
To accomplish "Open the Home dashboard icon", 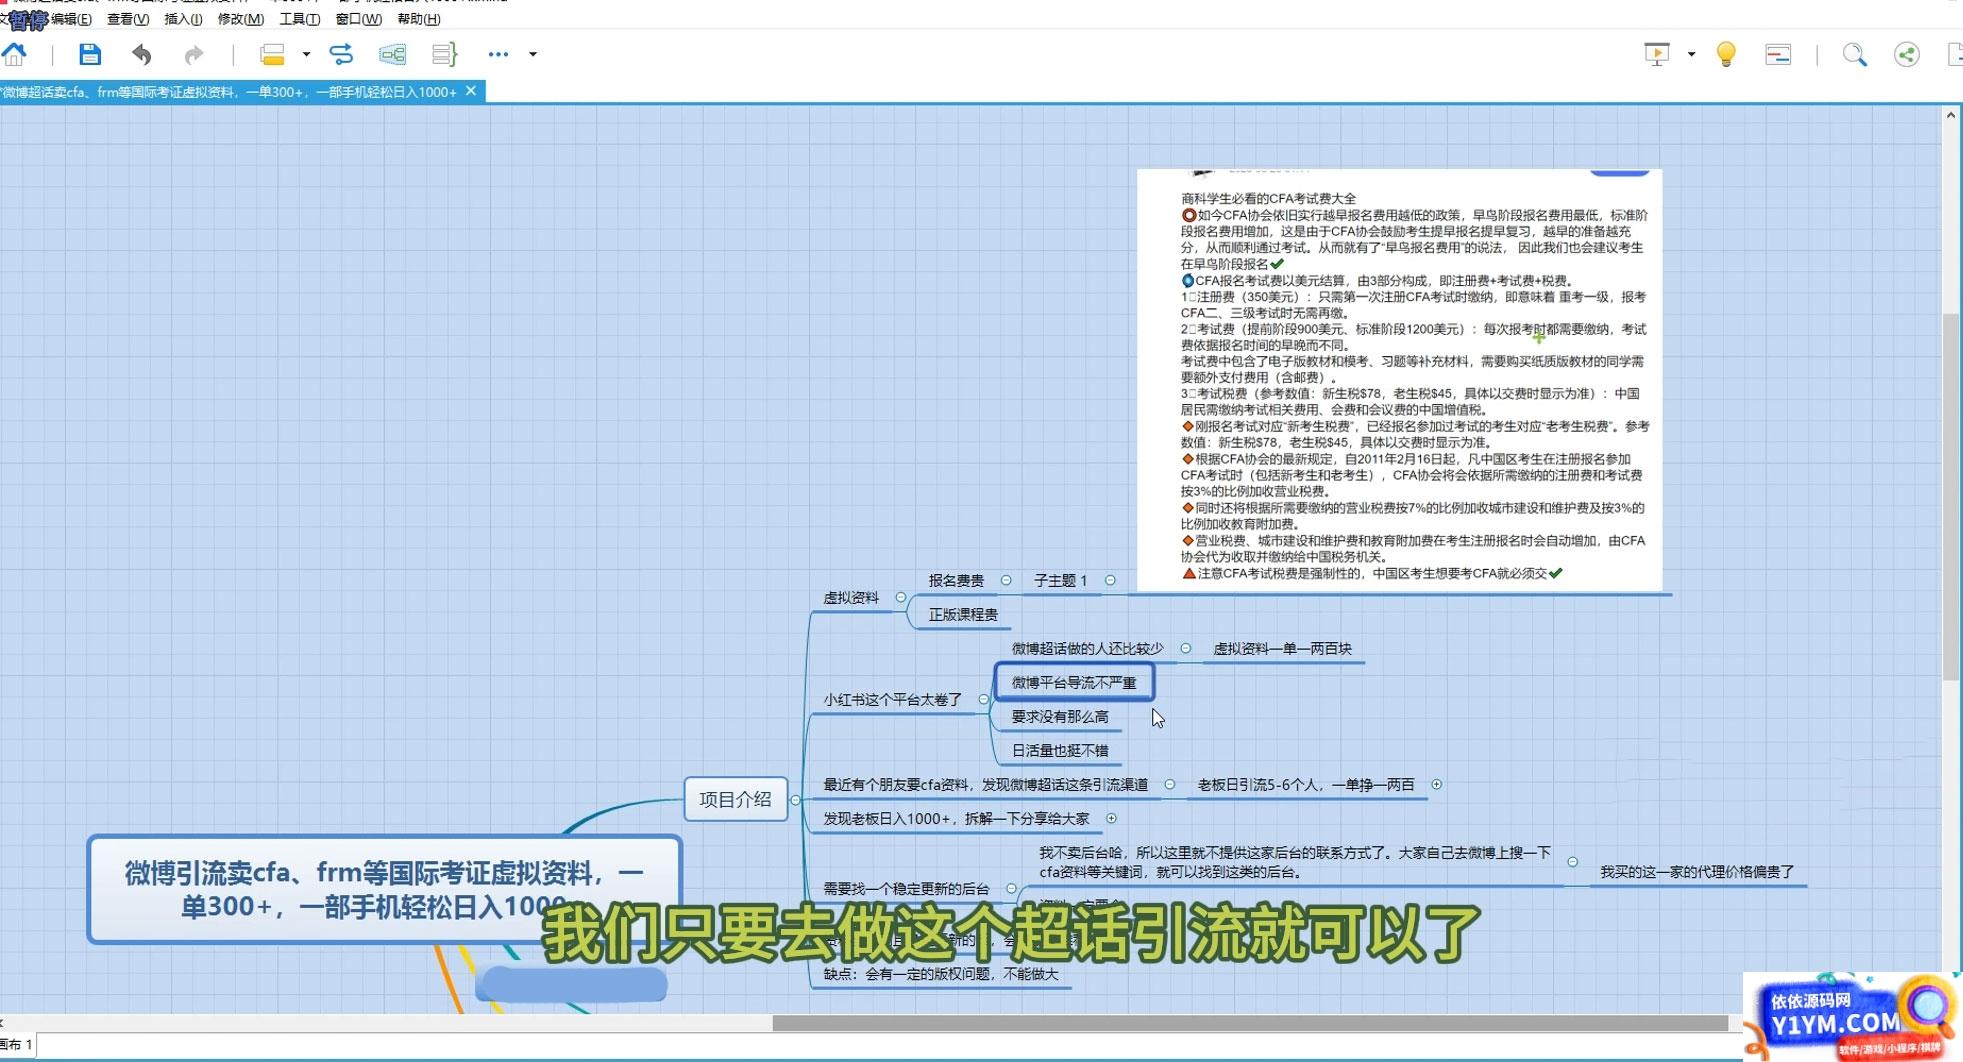I will pos(15,54).
